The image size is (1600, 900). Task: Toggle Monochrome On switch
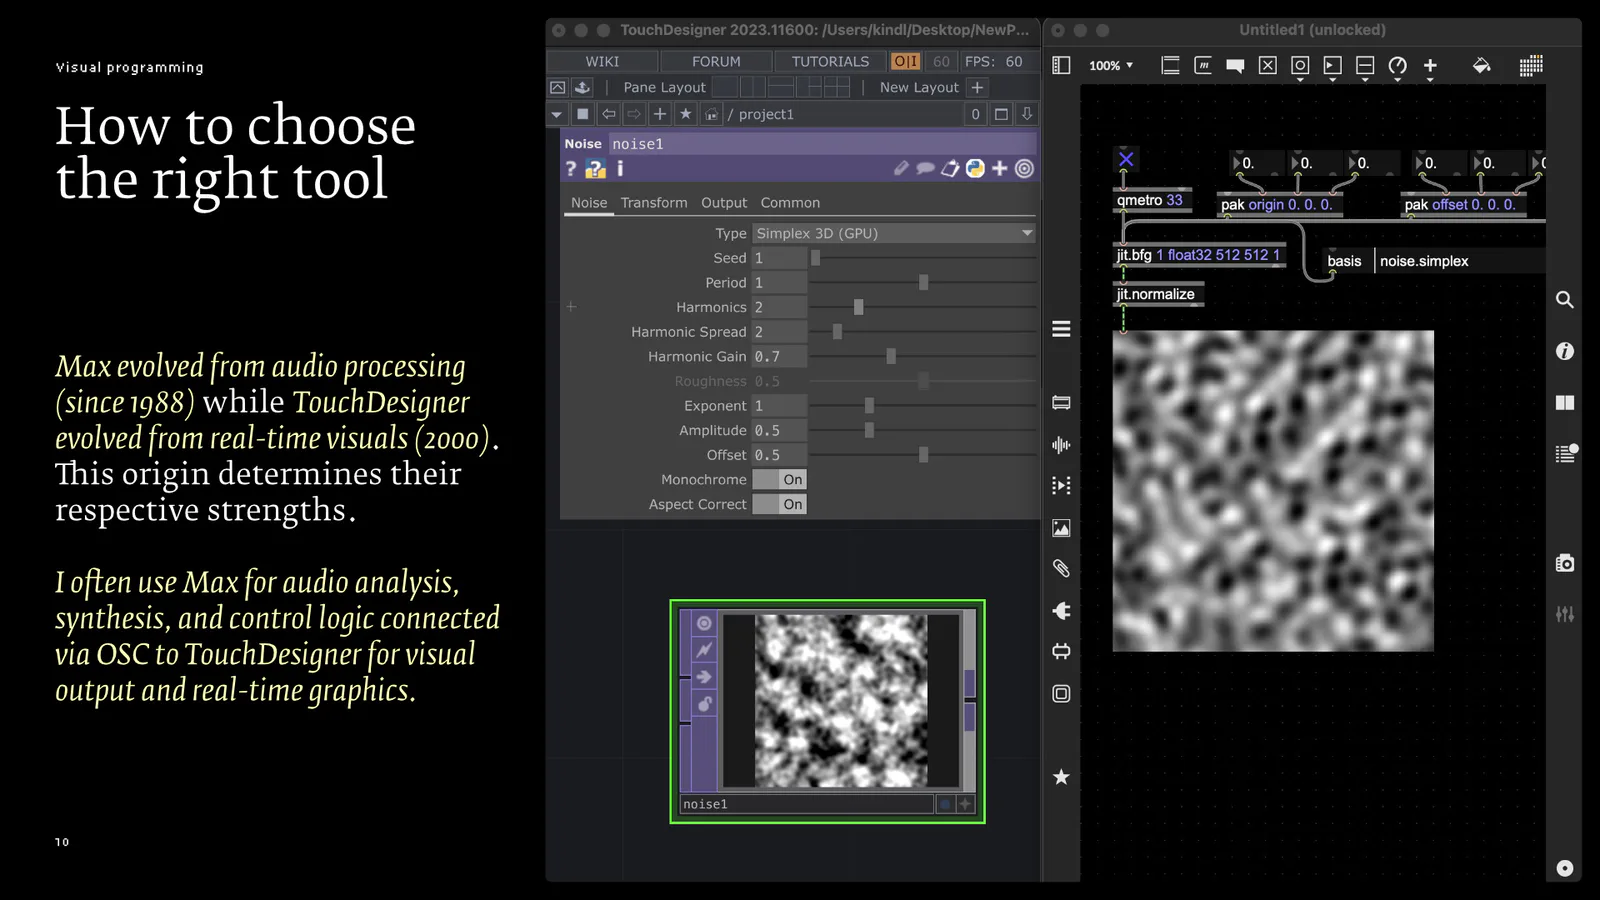(x=779, y=480)
